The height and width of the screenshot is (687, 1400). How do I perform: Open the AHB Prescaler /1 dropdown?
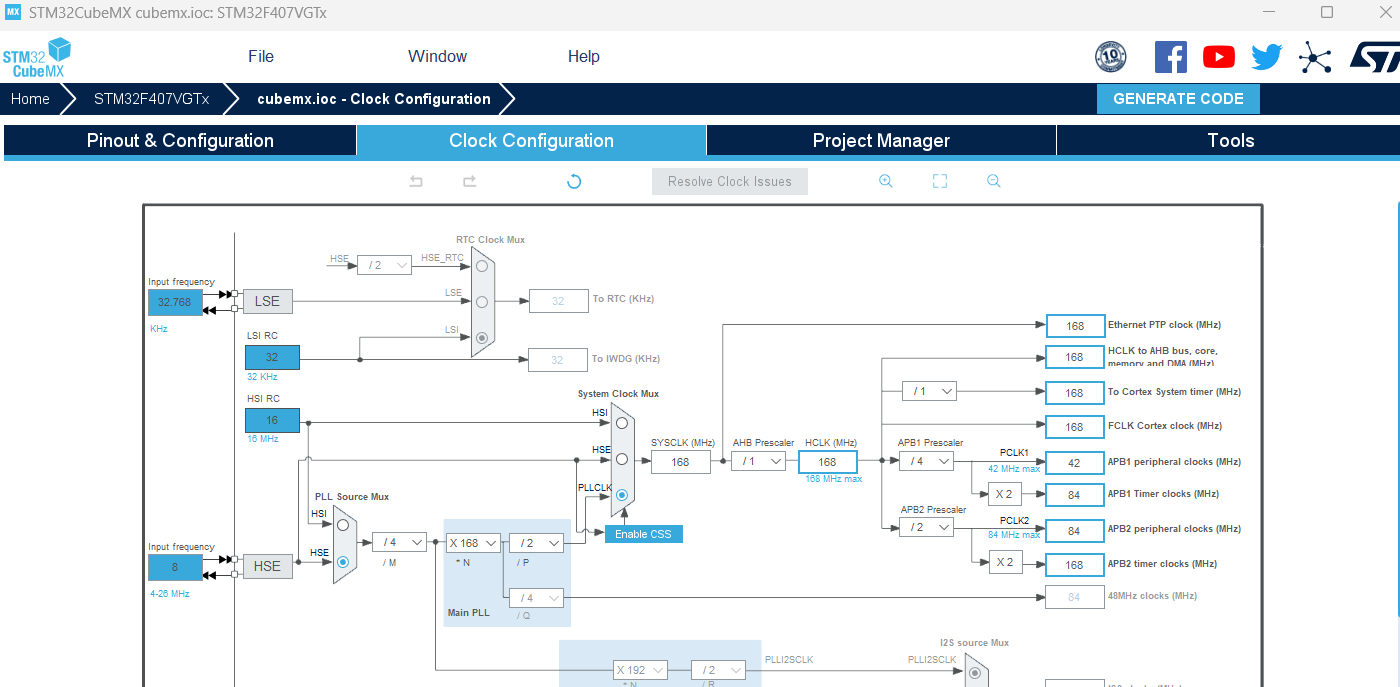tap(758, 461)
